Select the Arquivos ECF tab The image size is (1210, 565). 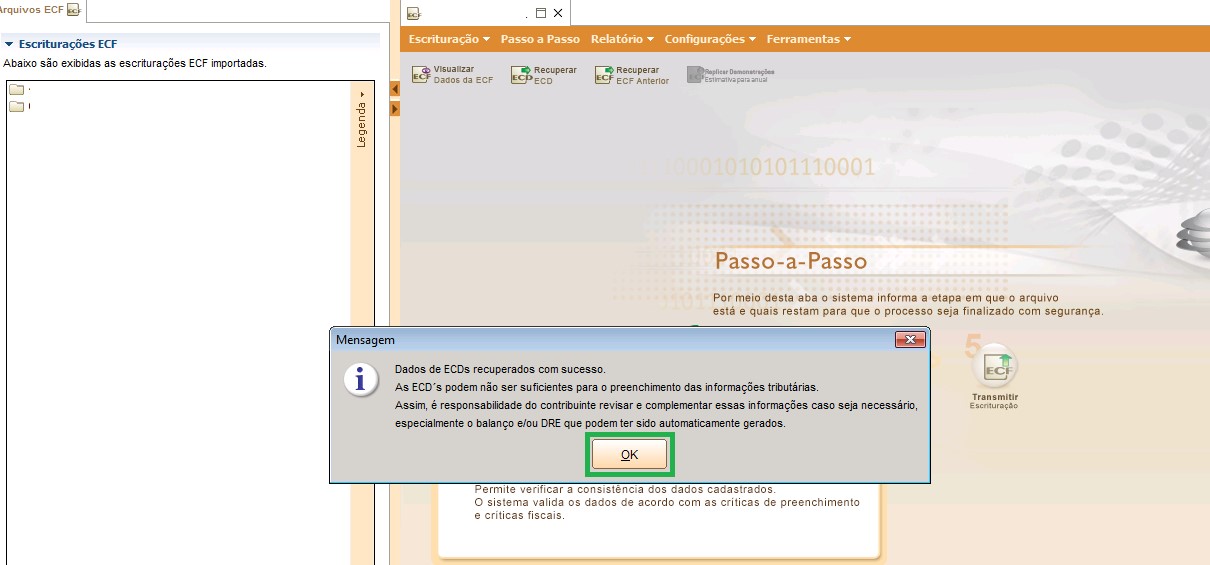click(40, 9)
